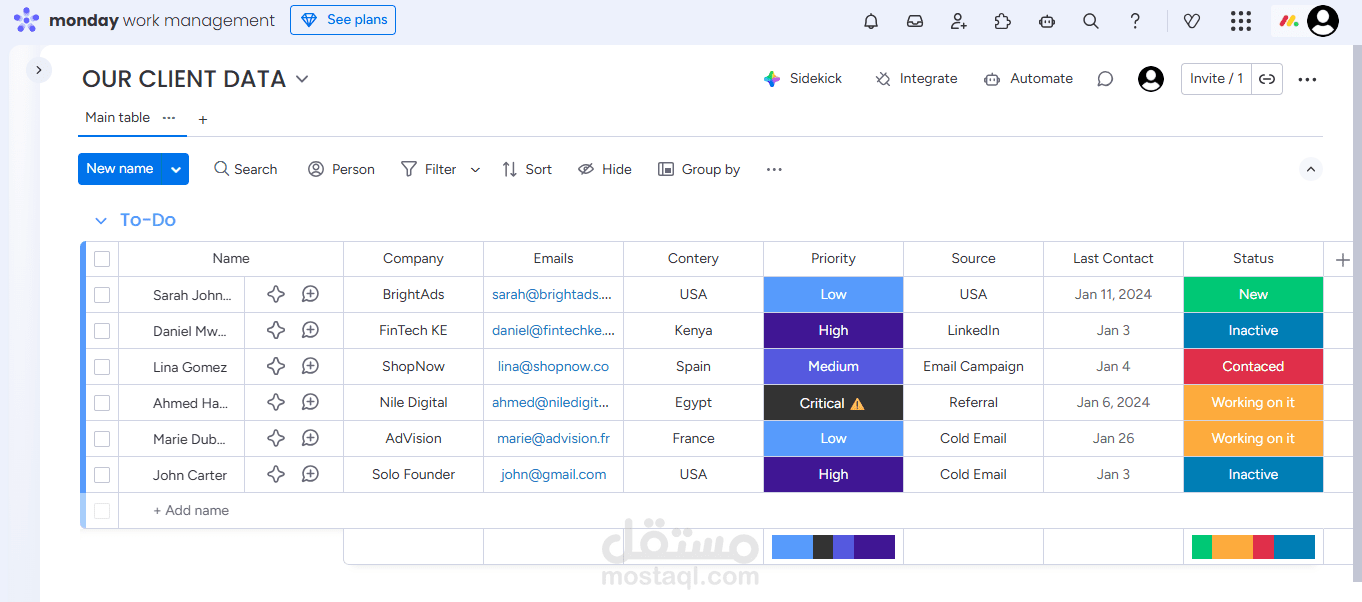Copy board link using the link icon
The height and width of the screenshot is (602, 1362).
pos(1267,79)
